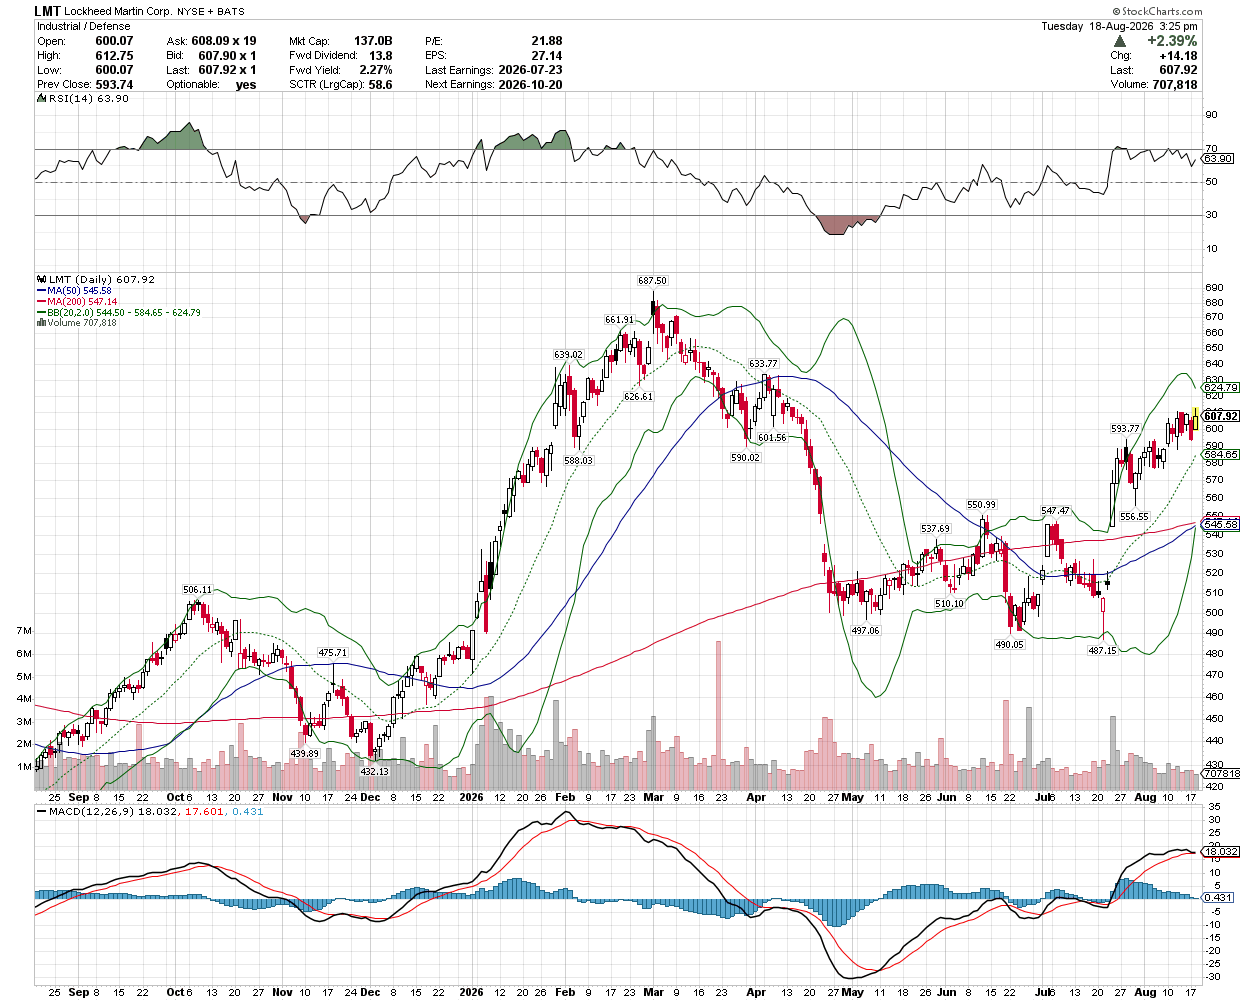Click the 547.47 price annotation
1240x1001 pixels.
(1055, 511)
